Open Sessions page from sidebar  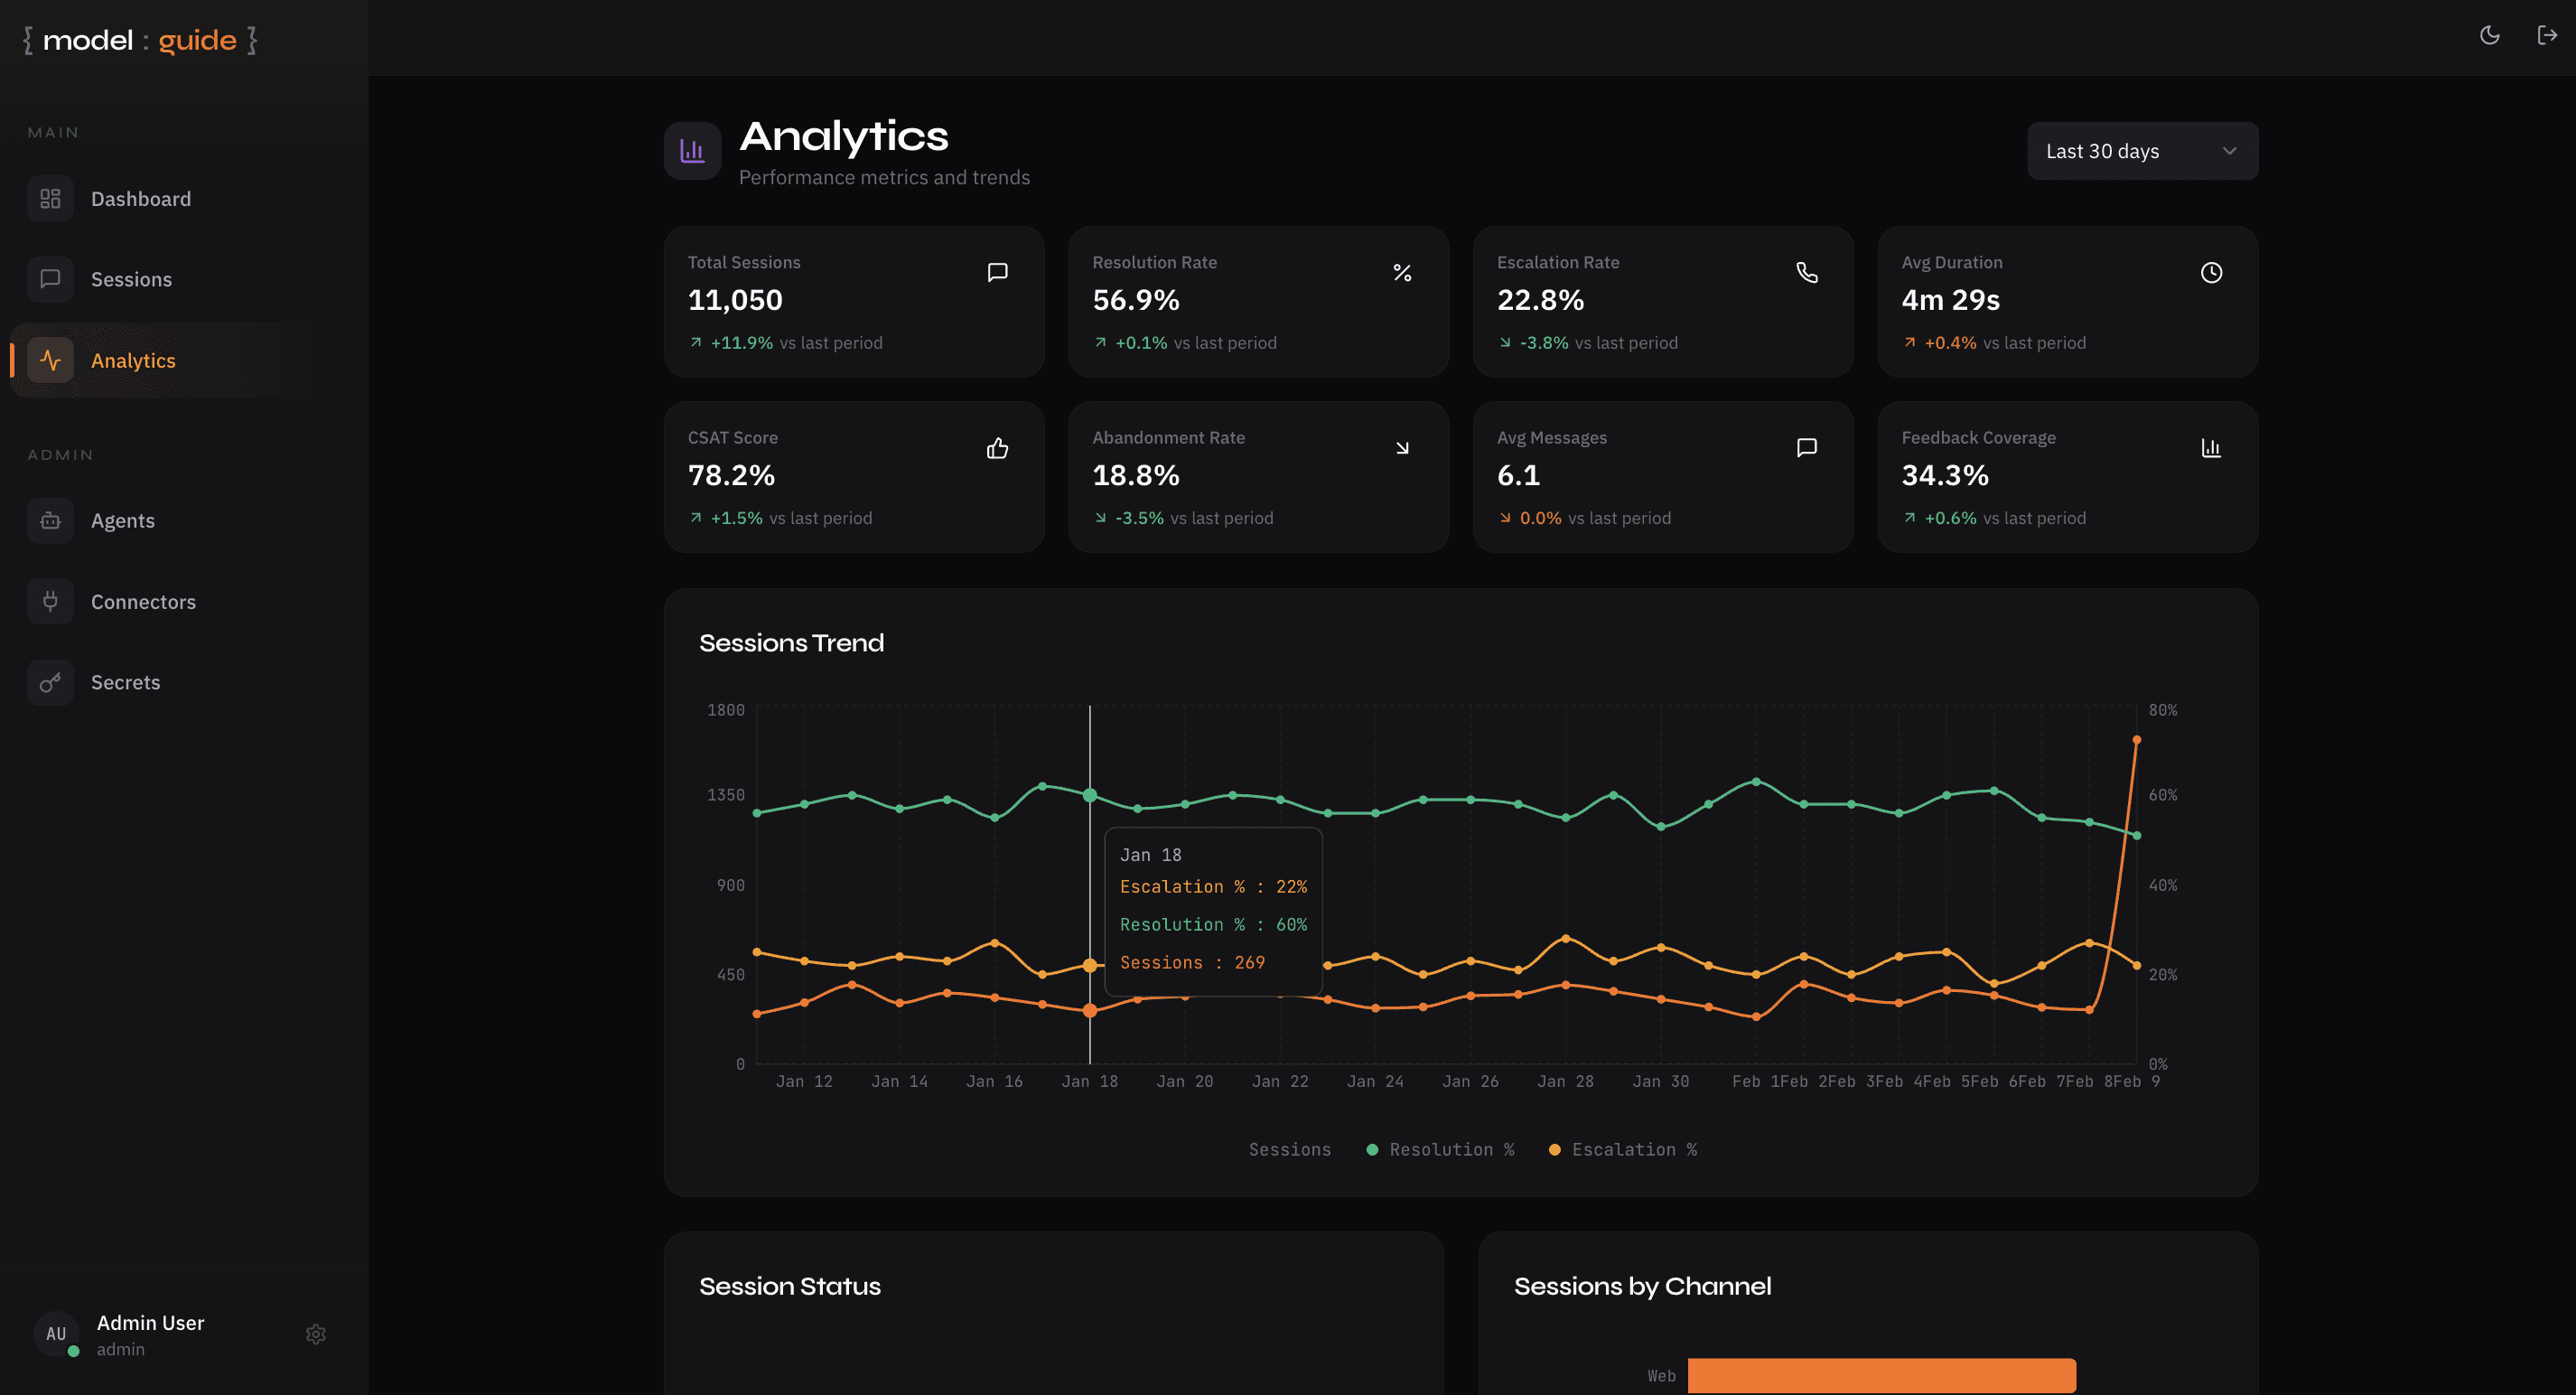(131, 279)
